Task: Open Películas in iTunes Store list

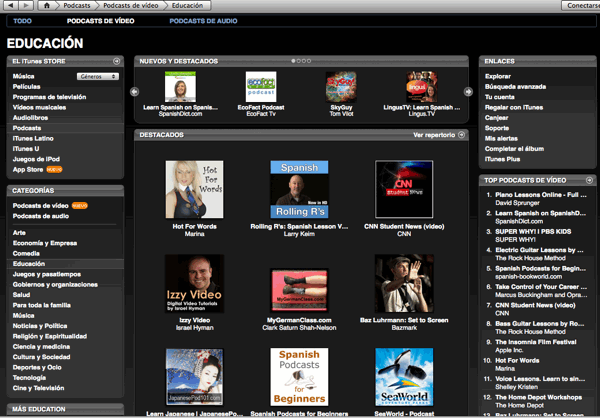Action: pos(26,87)
